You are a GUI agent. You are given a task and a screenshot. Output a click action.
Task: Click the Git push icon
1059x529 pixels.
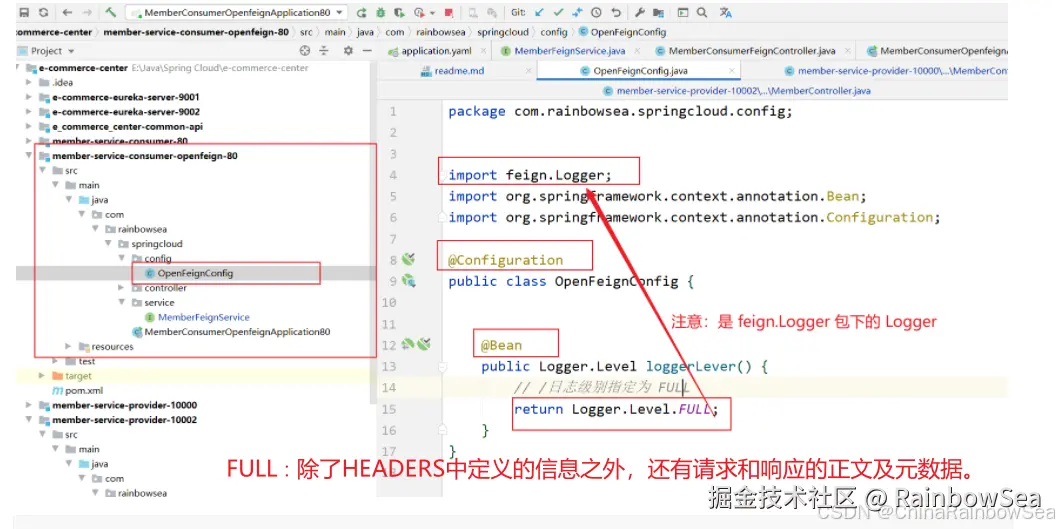click(x=577, y=12)
